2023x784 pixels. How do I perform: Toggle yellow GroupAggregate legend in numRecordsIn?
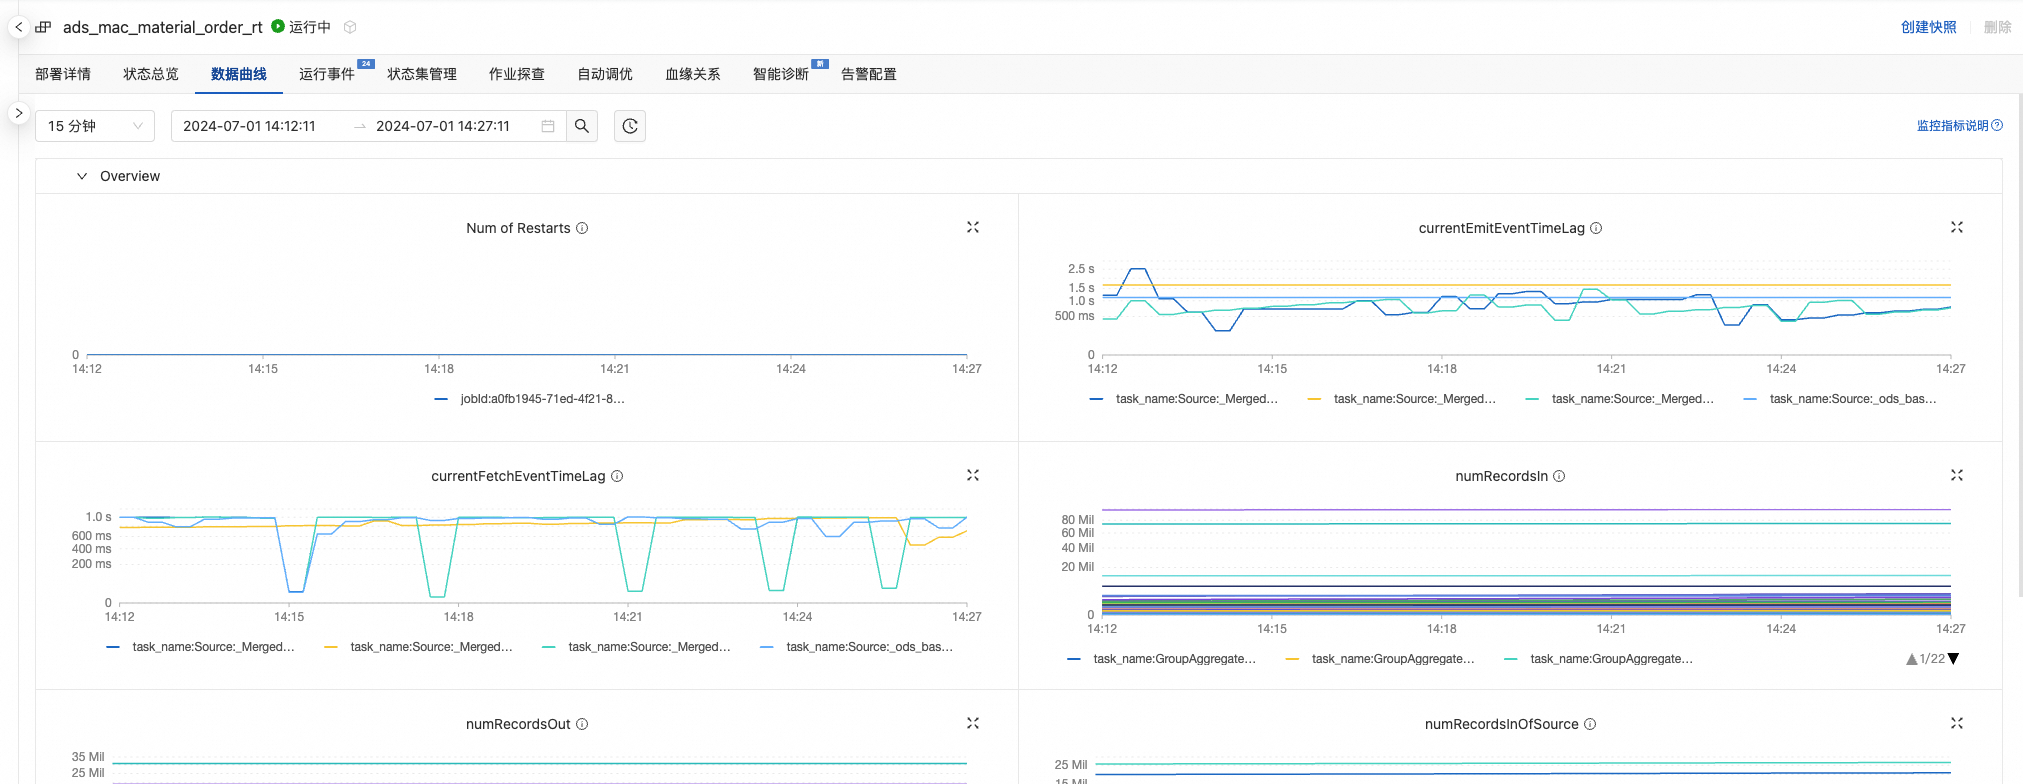coord(1380,659)
